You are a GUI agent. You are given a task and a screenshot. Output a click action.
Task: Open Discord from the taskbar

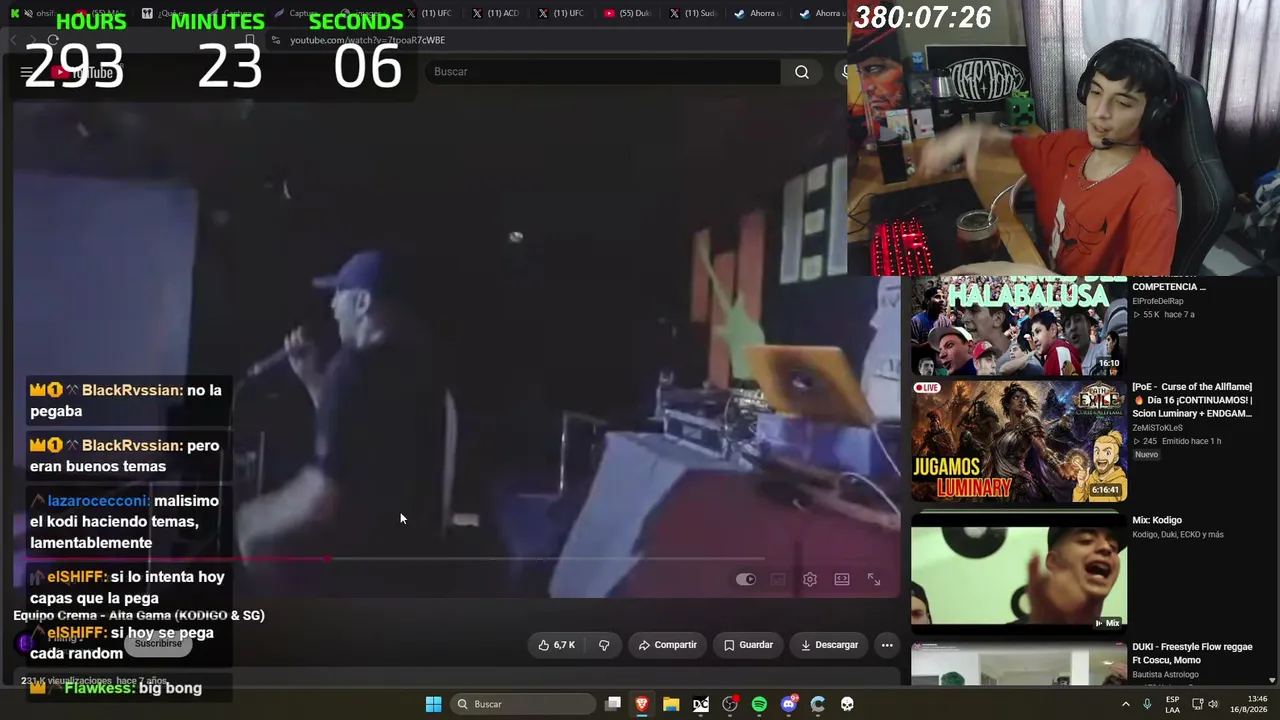point(789,704)
